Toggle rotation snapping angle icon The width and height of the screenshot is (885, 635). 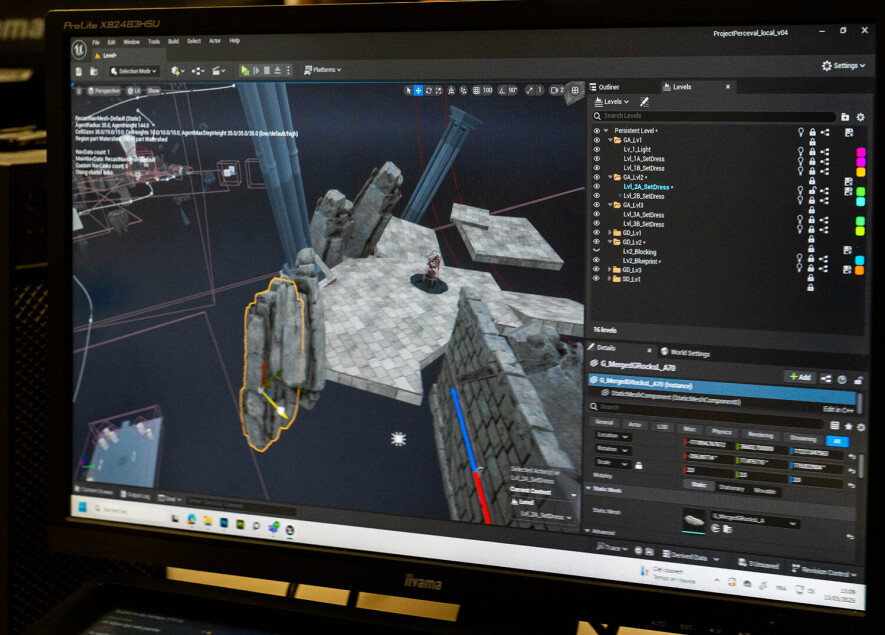click(502, 90)
